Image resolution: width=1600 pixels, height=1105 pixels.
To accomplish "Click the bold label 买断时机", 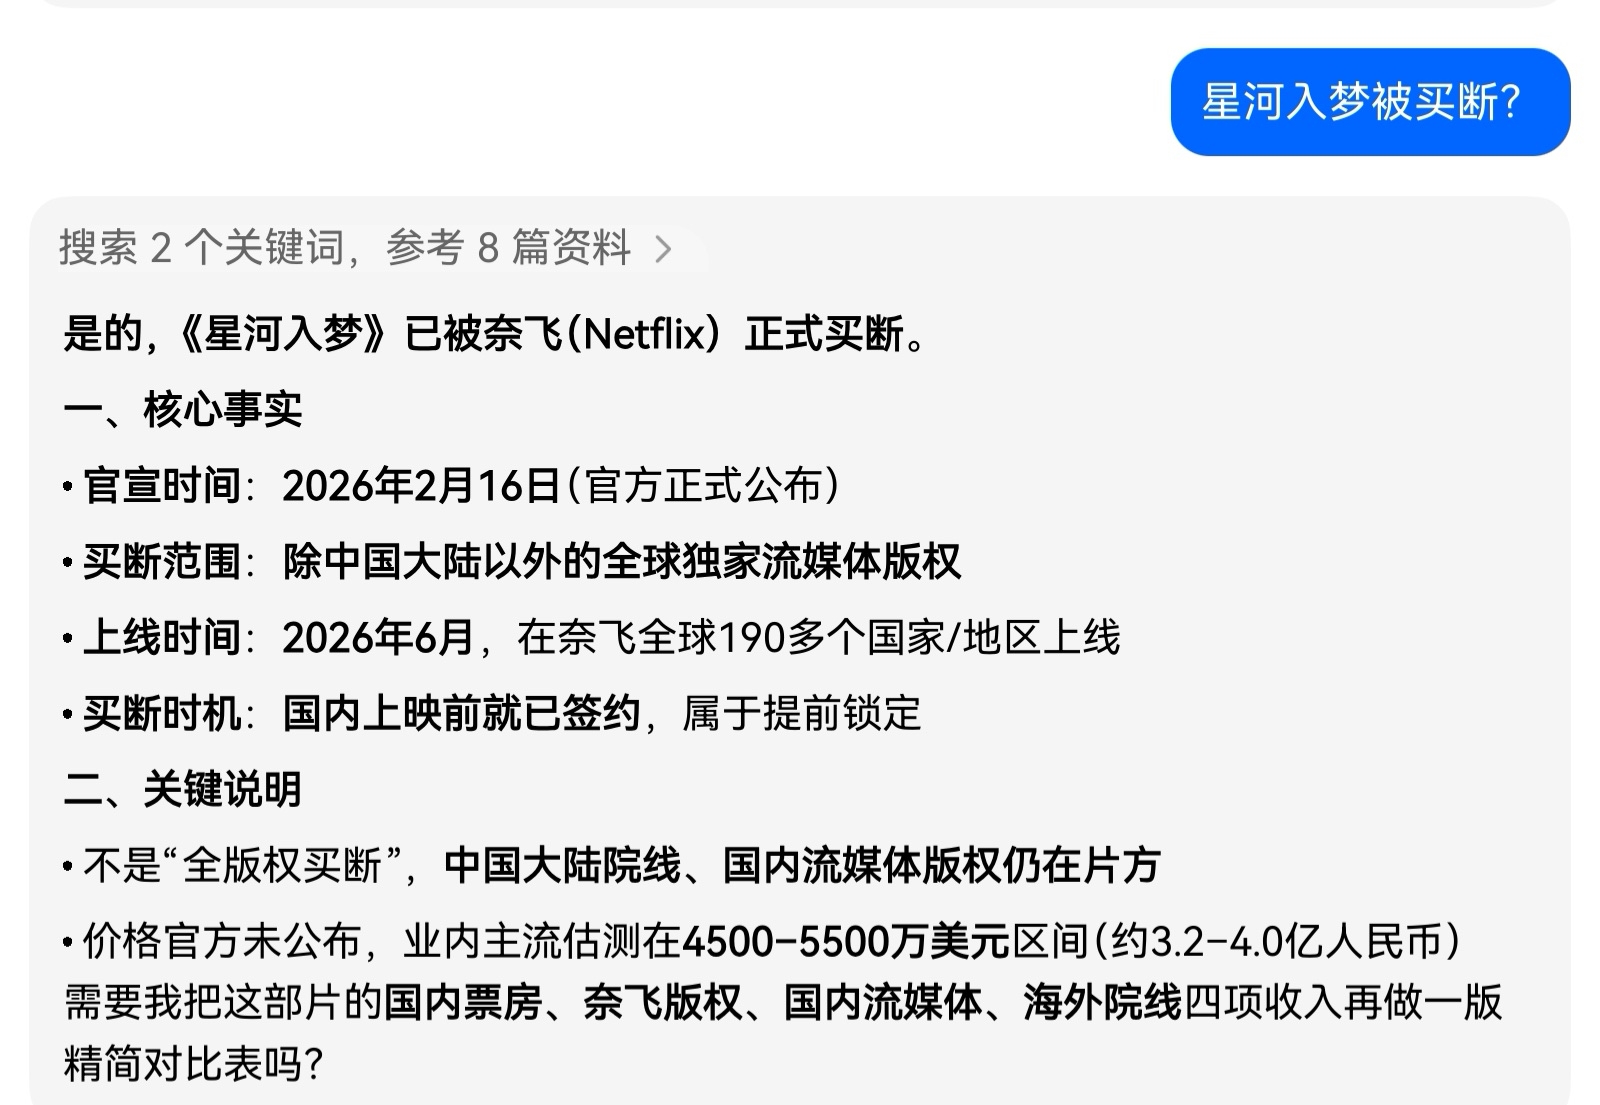I will 162,714.
